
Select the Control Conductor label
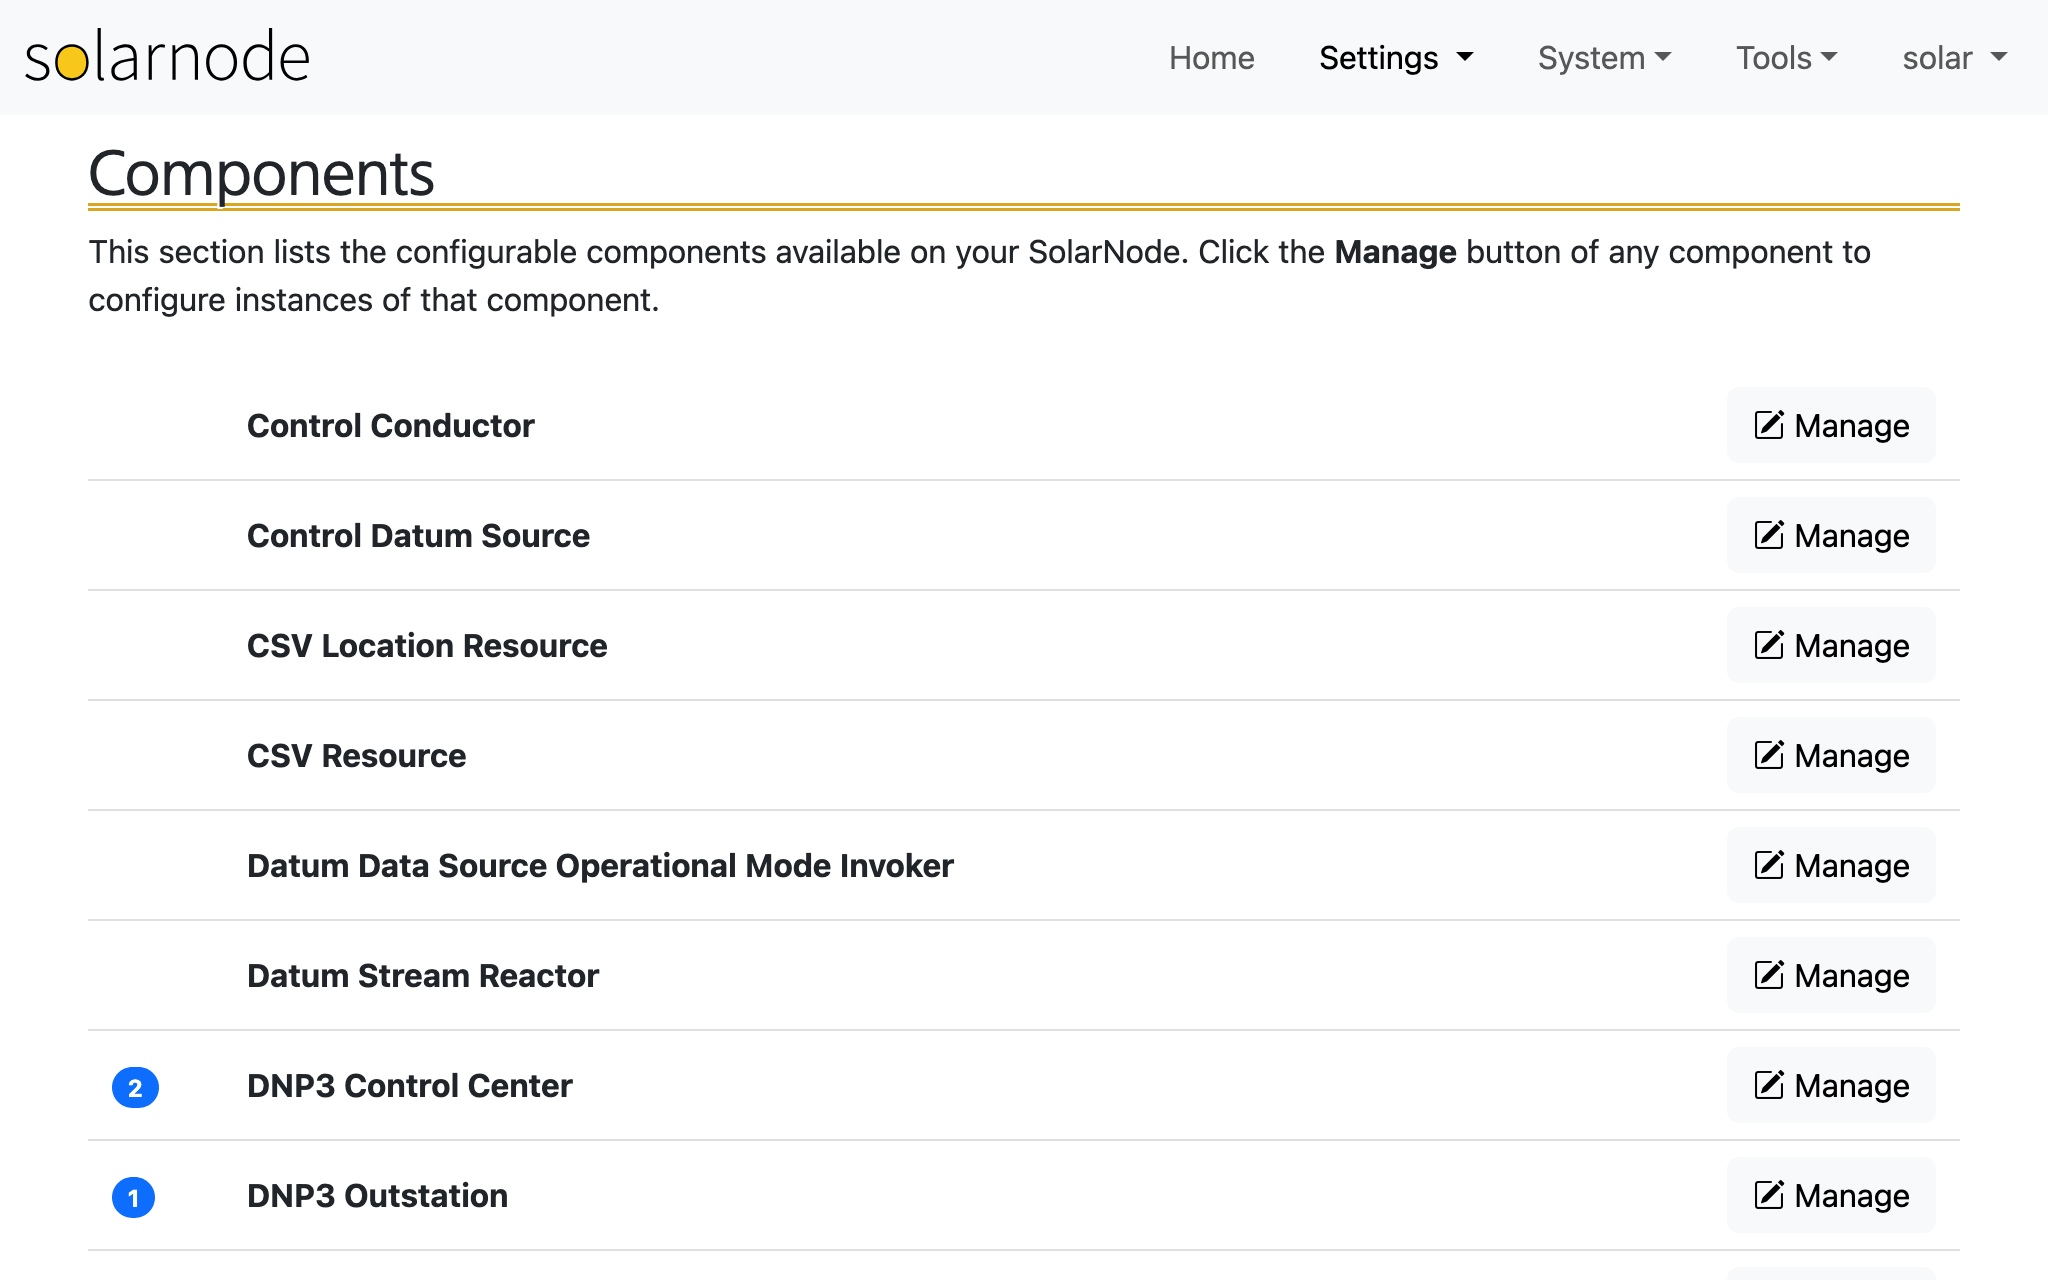click(x=391, y=426)
